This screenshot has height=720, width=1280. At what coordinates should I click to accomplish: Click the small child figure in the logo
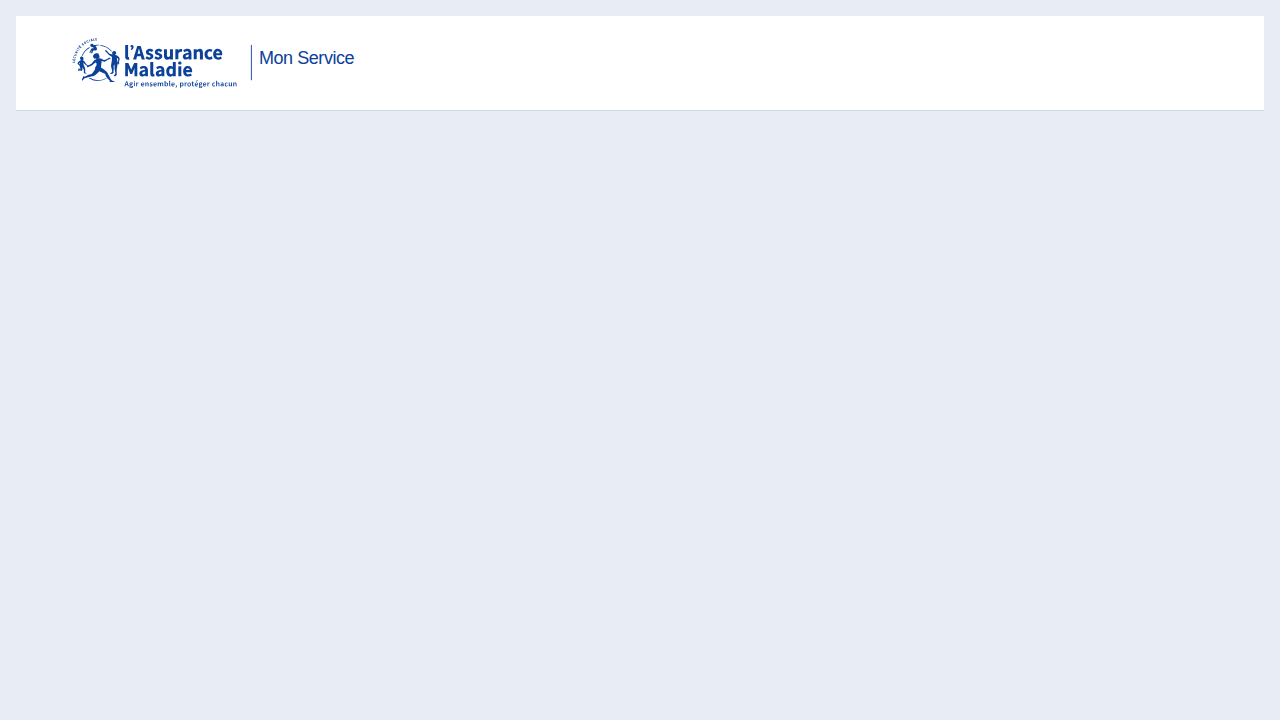pyautogui.click(x=82, y=65)
